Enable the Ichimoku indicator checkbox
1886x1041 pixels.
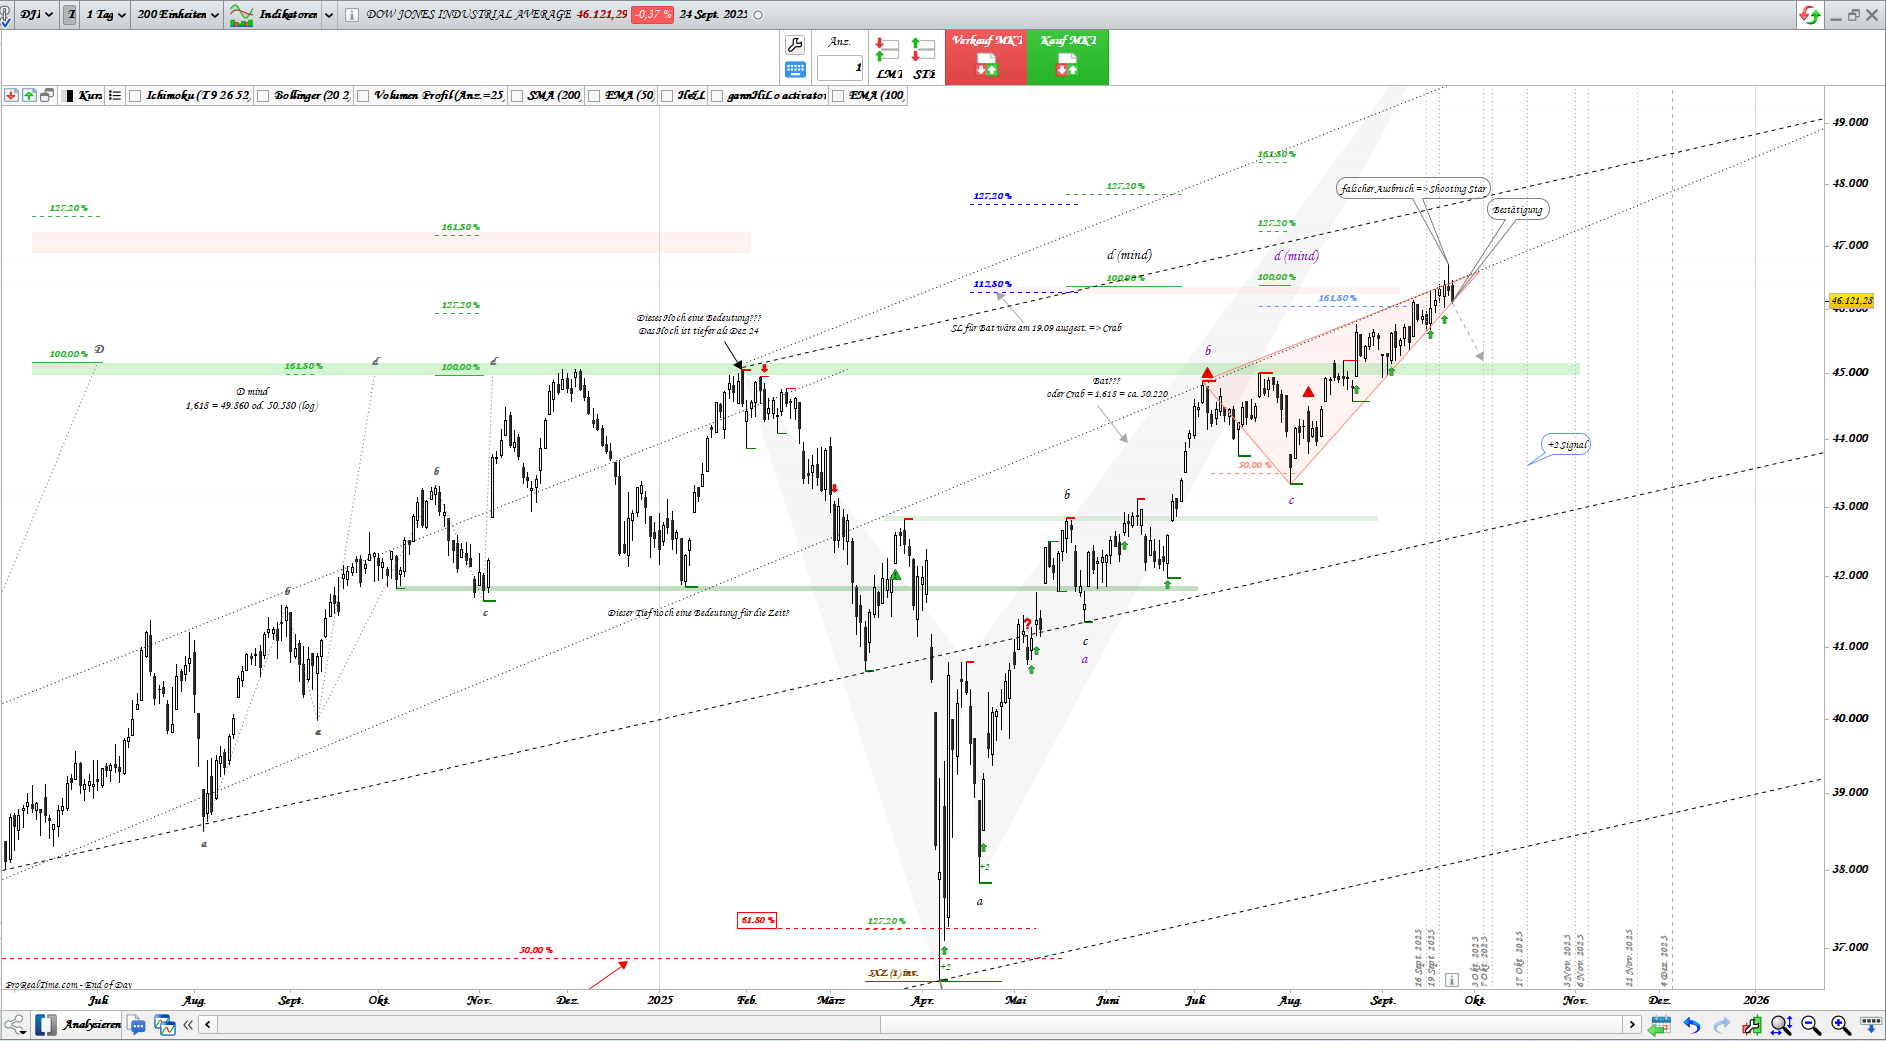[x=135, y=96]
